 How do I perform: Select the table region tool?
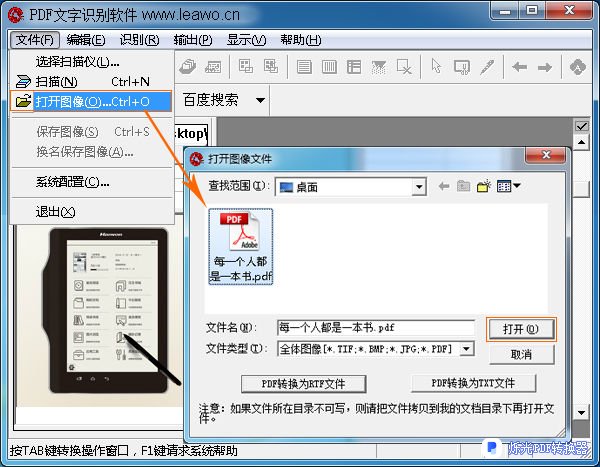pos(354,67)
